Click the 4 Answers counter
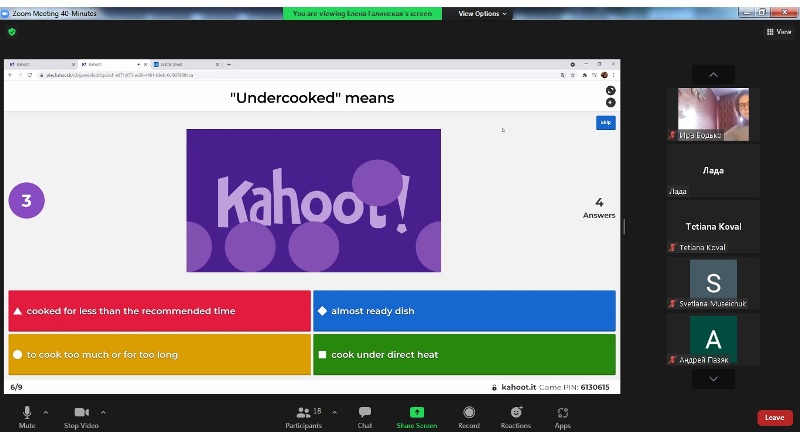The image size is (800, 432). [599, 208]
